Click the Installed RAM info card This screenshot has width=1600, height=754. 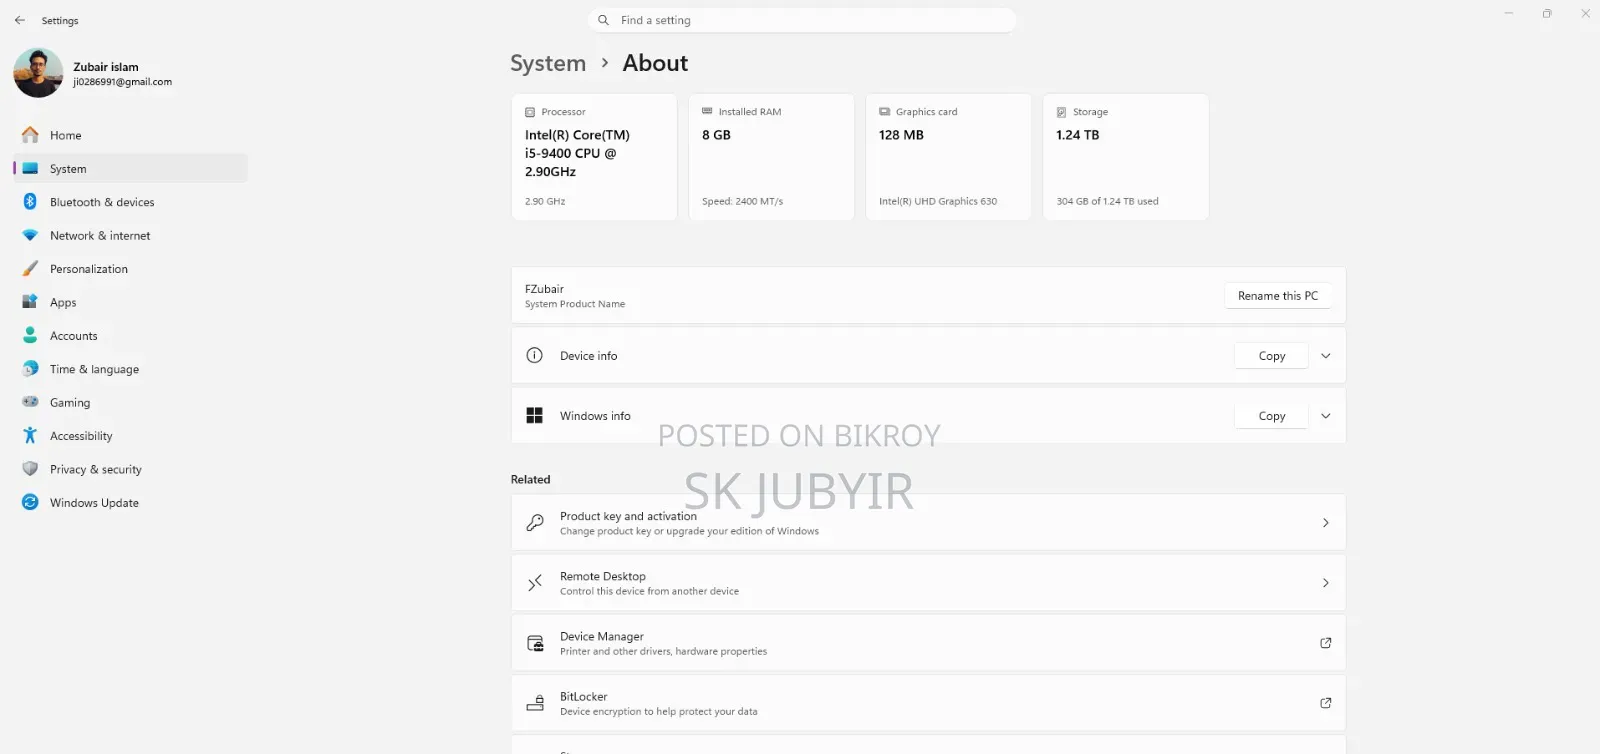point(771,157)
